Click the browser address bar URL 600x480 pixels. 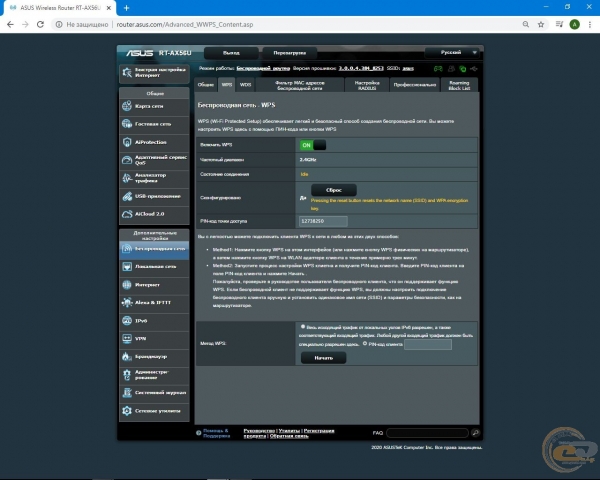tap(185, 24)
